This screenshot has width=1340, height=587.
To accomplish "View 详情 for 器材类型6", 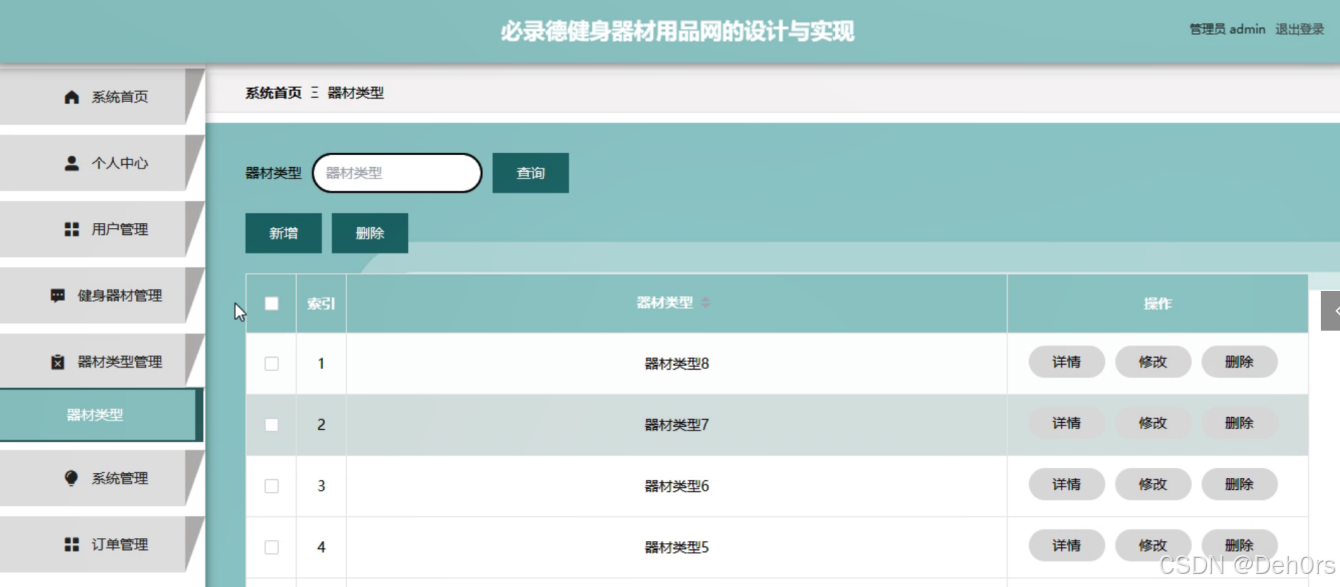I will click(1067, 484).
